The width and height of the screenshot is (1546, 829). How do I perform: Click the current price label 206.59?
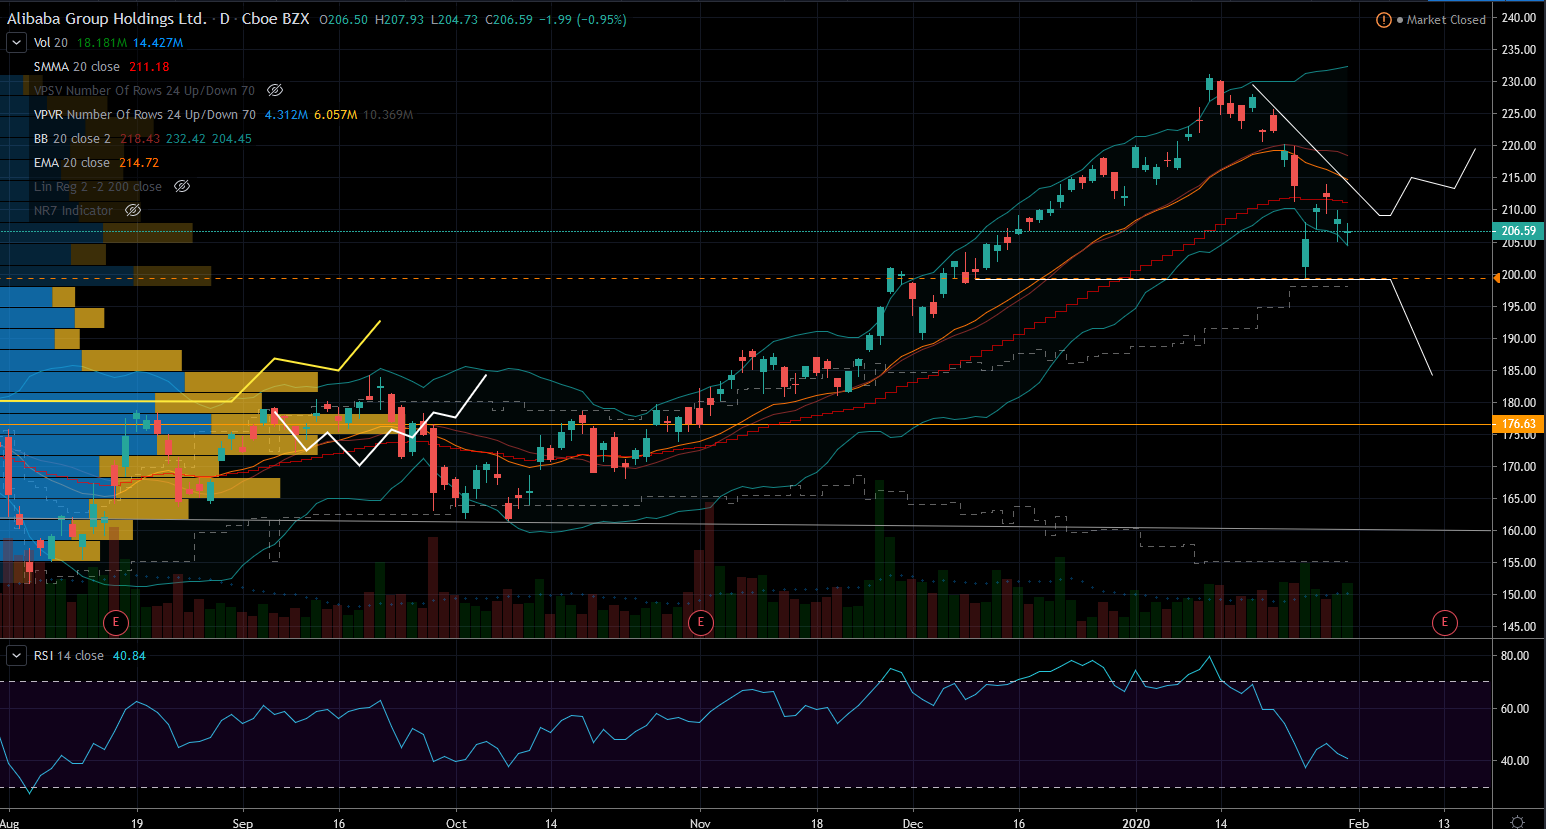tap(1518, 231)
